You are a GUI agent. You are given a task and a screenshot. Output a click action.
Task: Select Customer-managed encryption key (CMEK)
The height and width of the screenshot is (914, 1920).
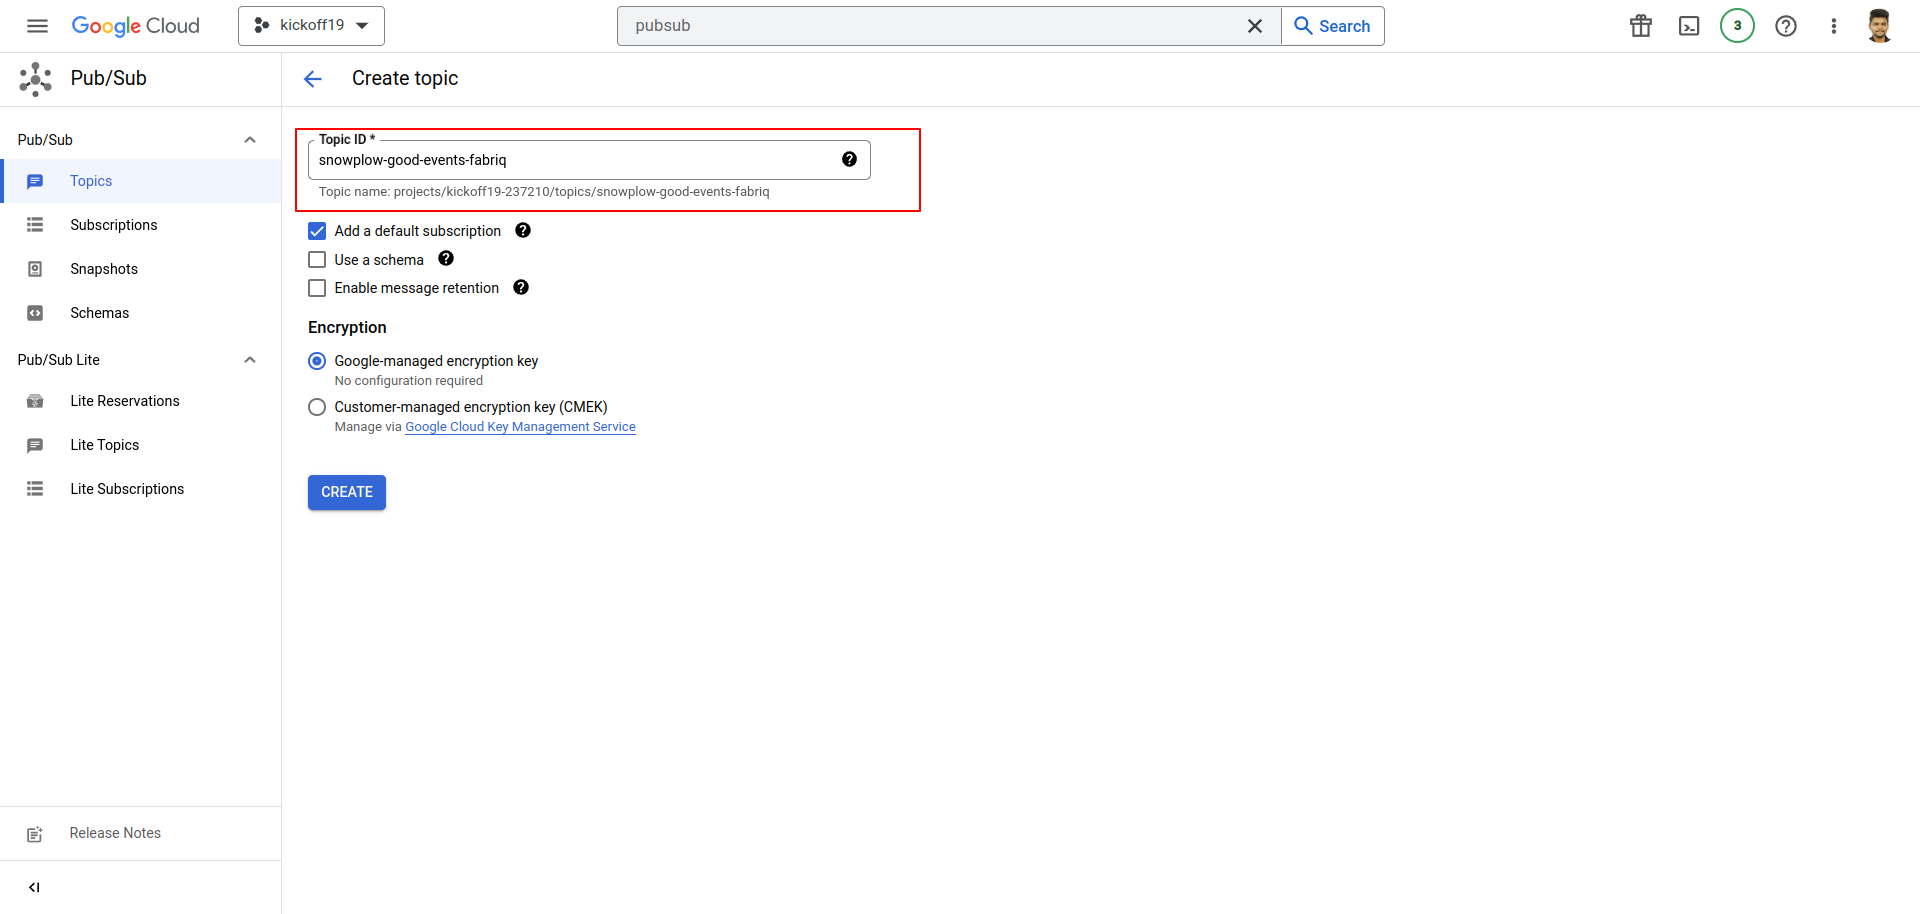pos(317,407)
